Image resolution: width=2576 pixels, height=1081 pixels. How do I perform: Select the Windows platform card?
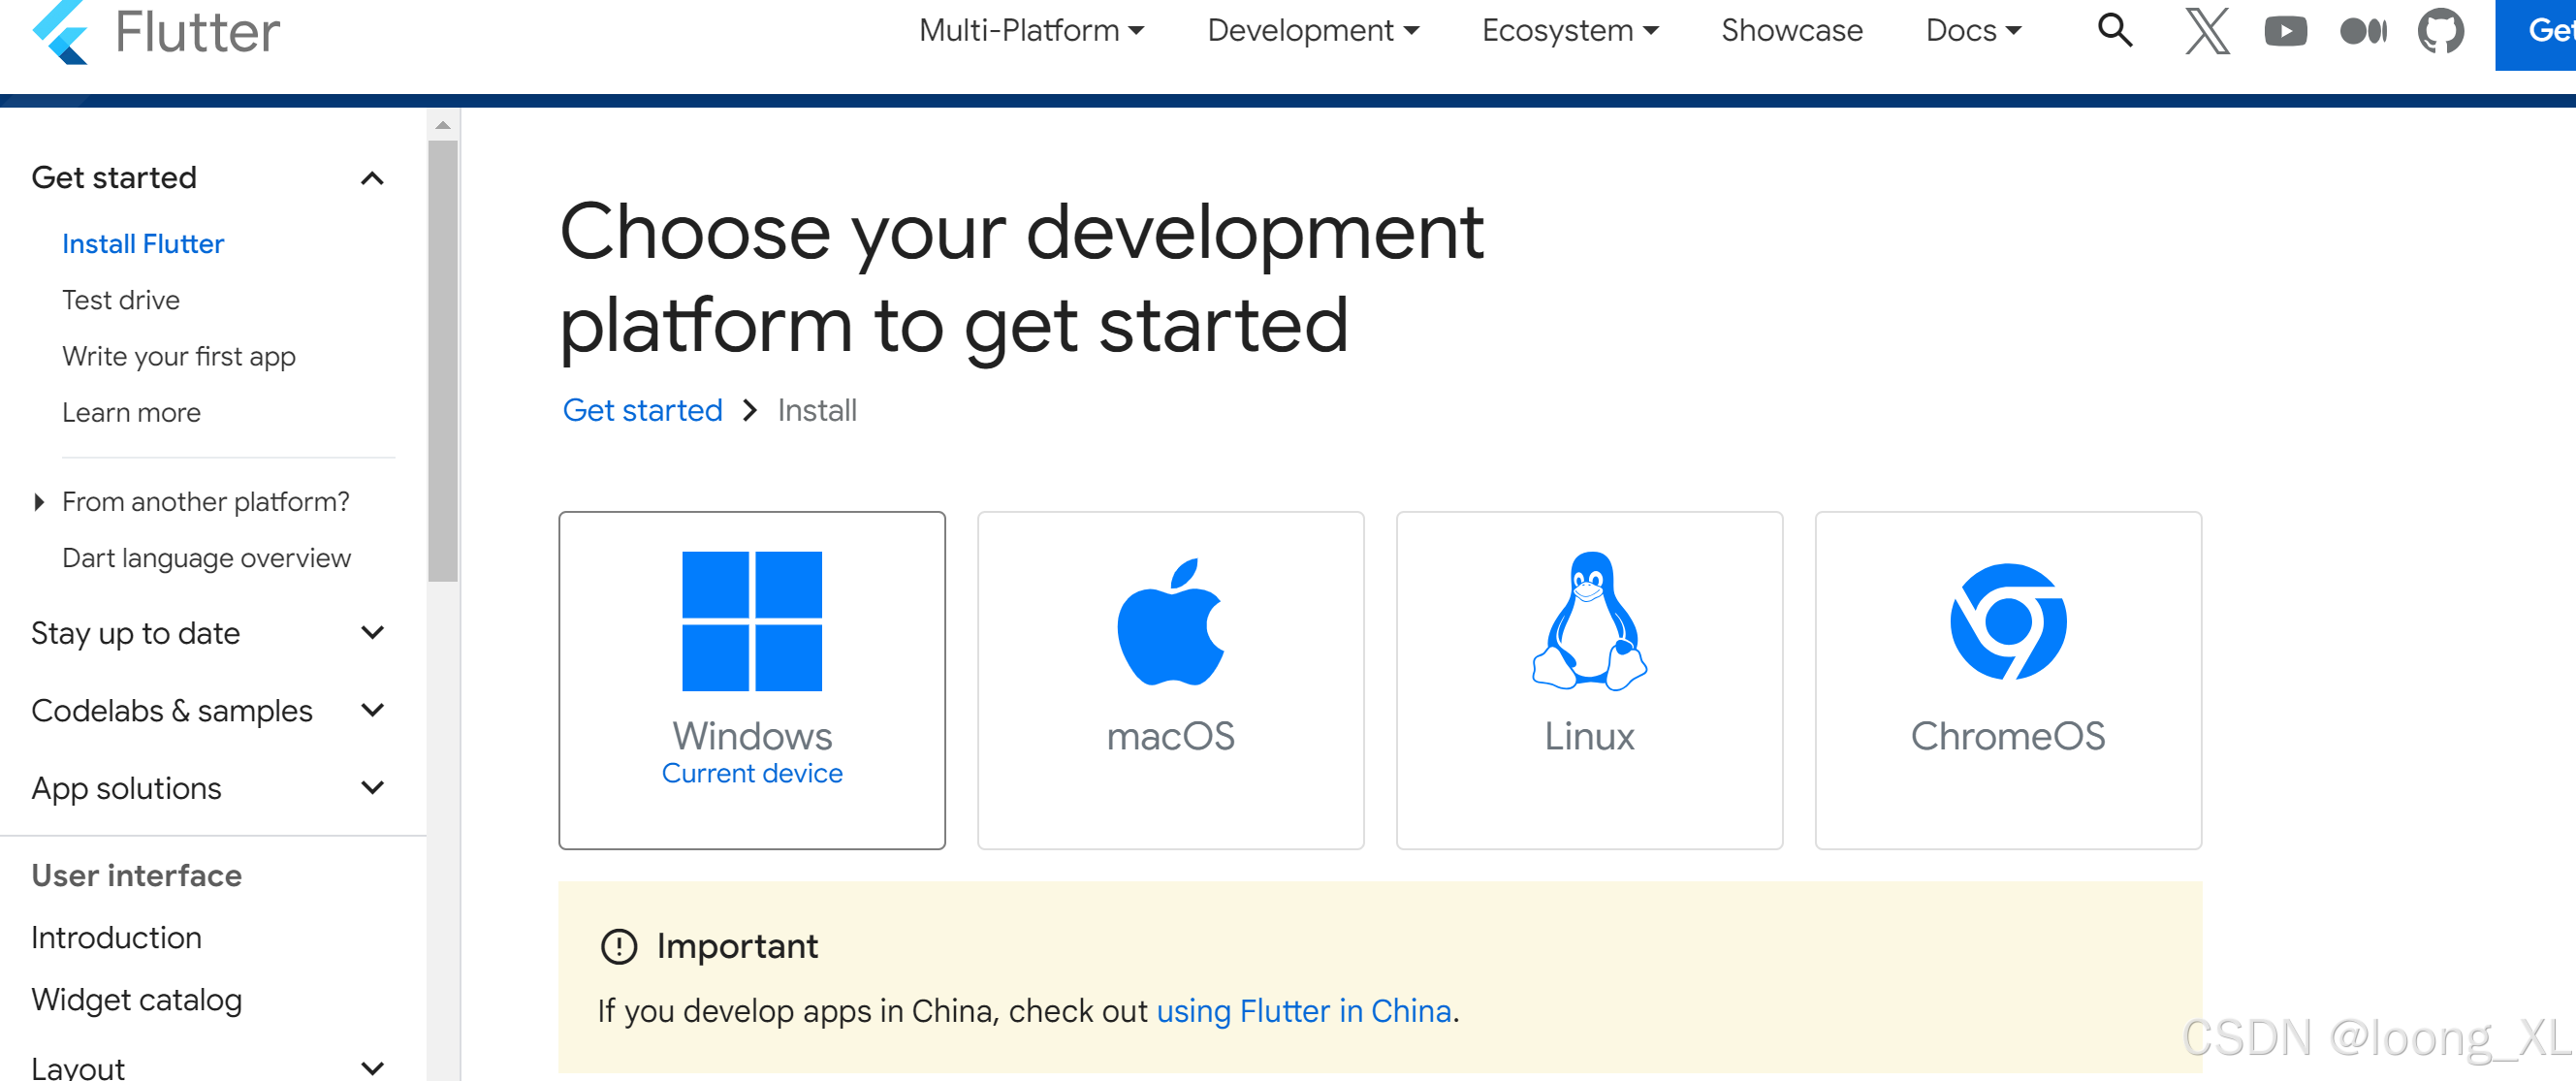pos(752,680)
